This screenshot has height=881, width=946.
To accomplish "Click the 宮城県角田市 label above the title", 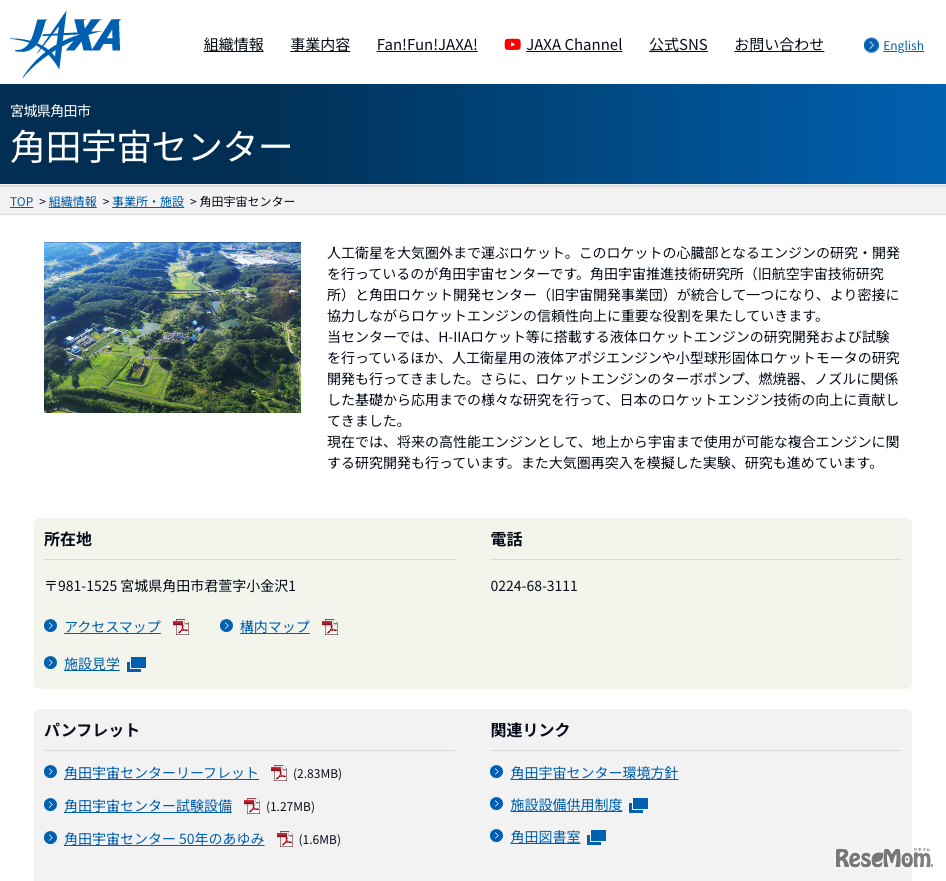I will tap(50, 111).
